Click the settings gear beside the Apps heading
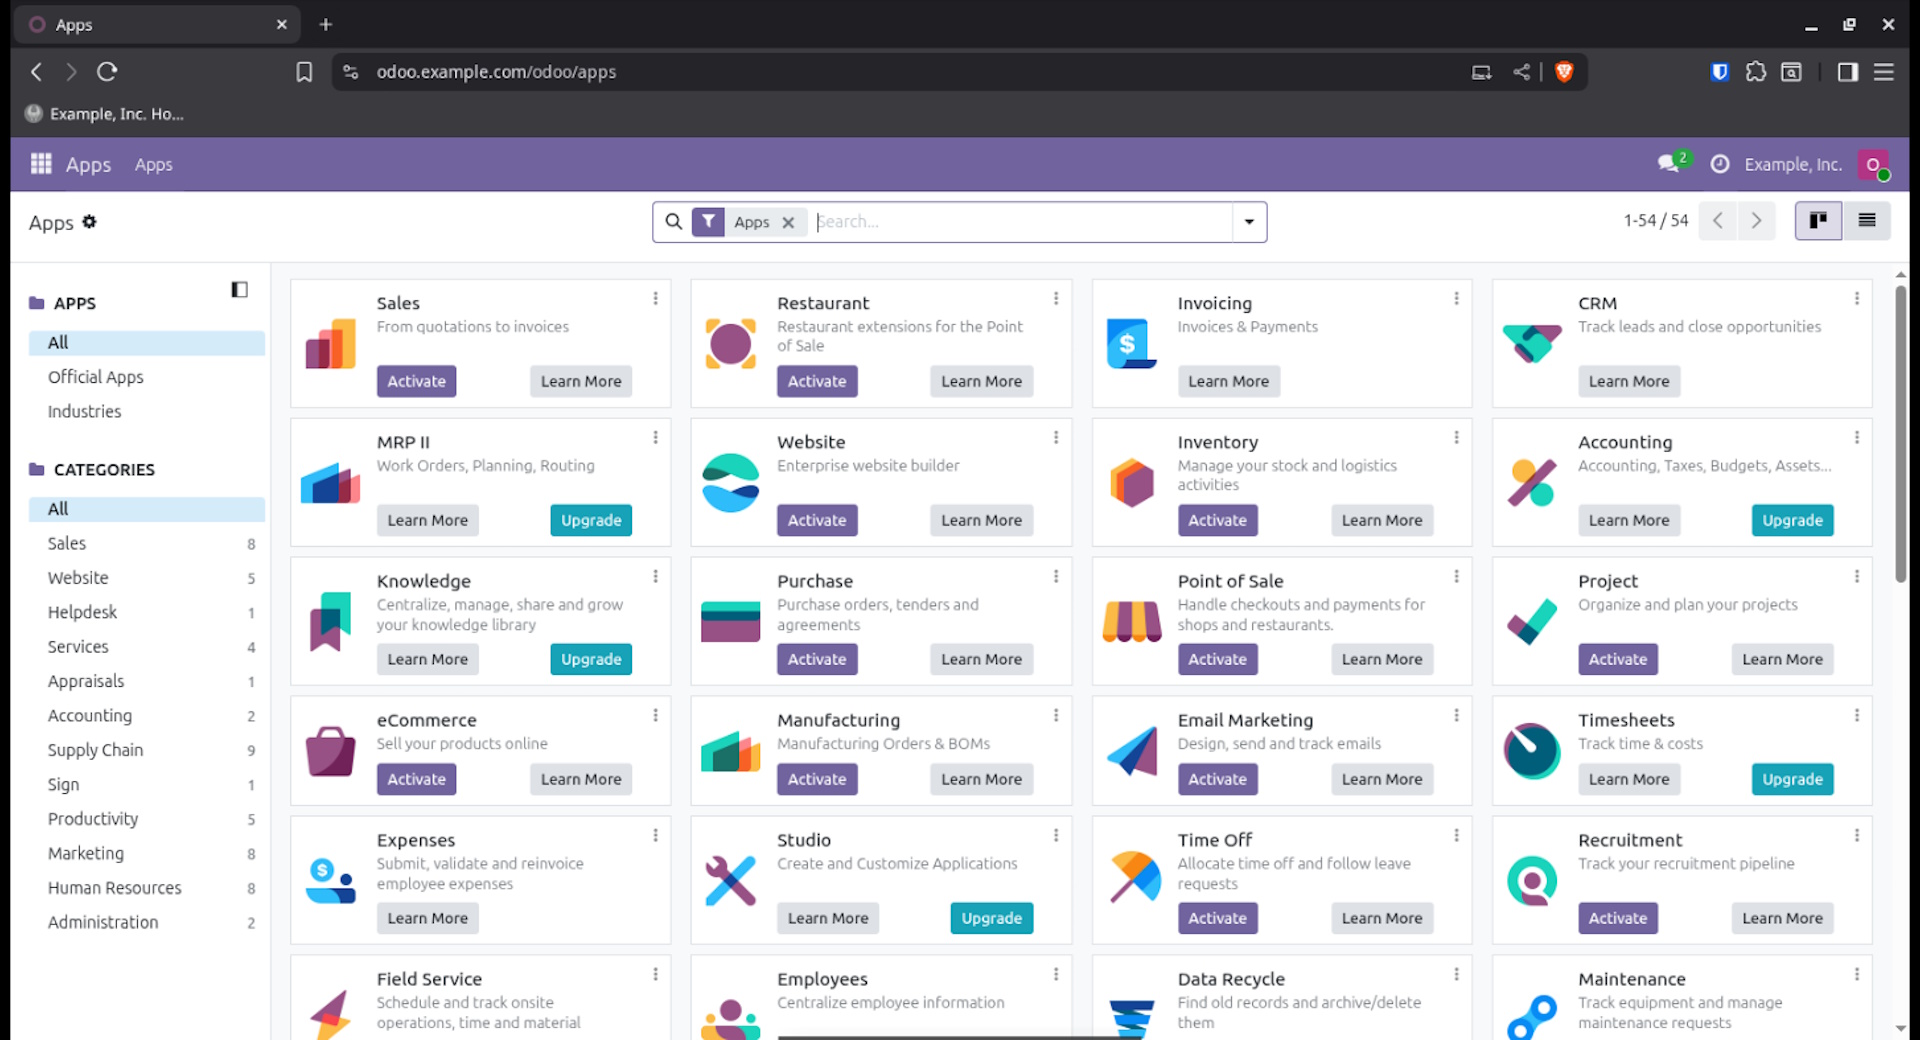1920x1040 pixels. (x=89, y=222)
